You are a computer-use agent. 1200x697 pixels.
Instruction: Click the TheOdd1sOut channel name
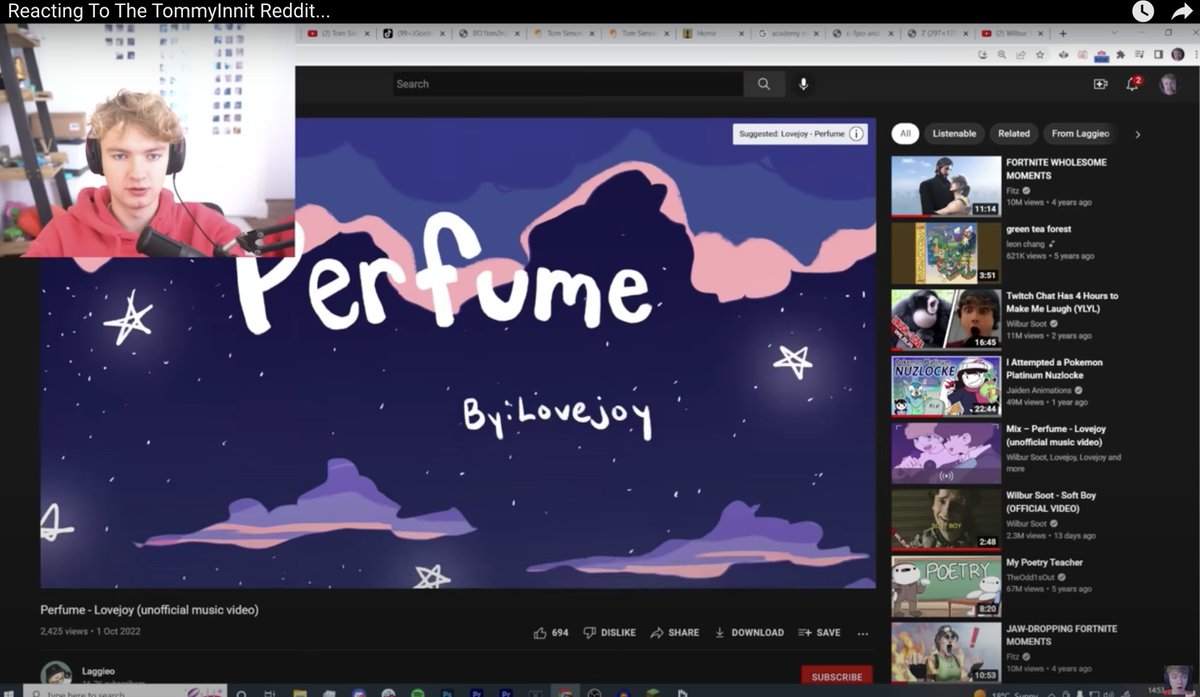click(1032, 577)
